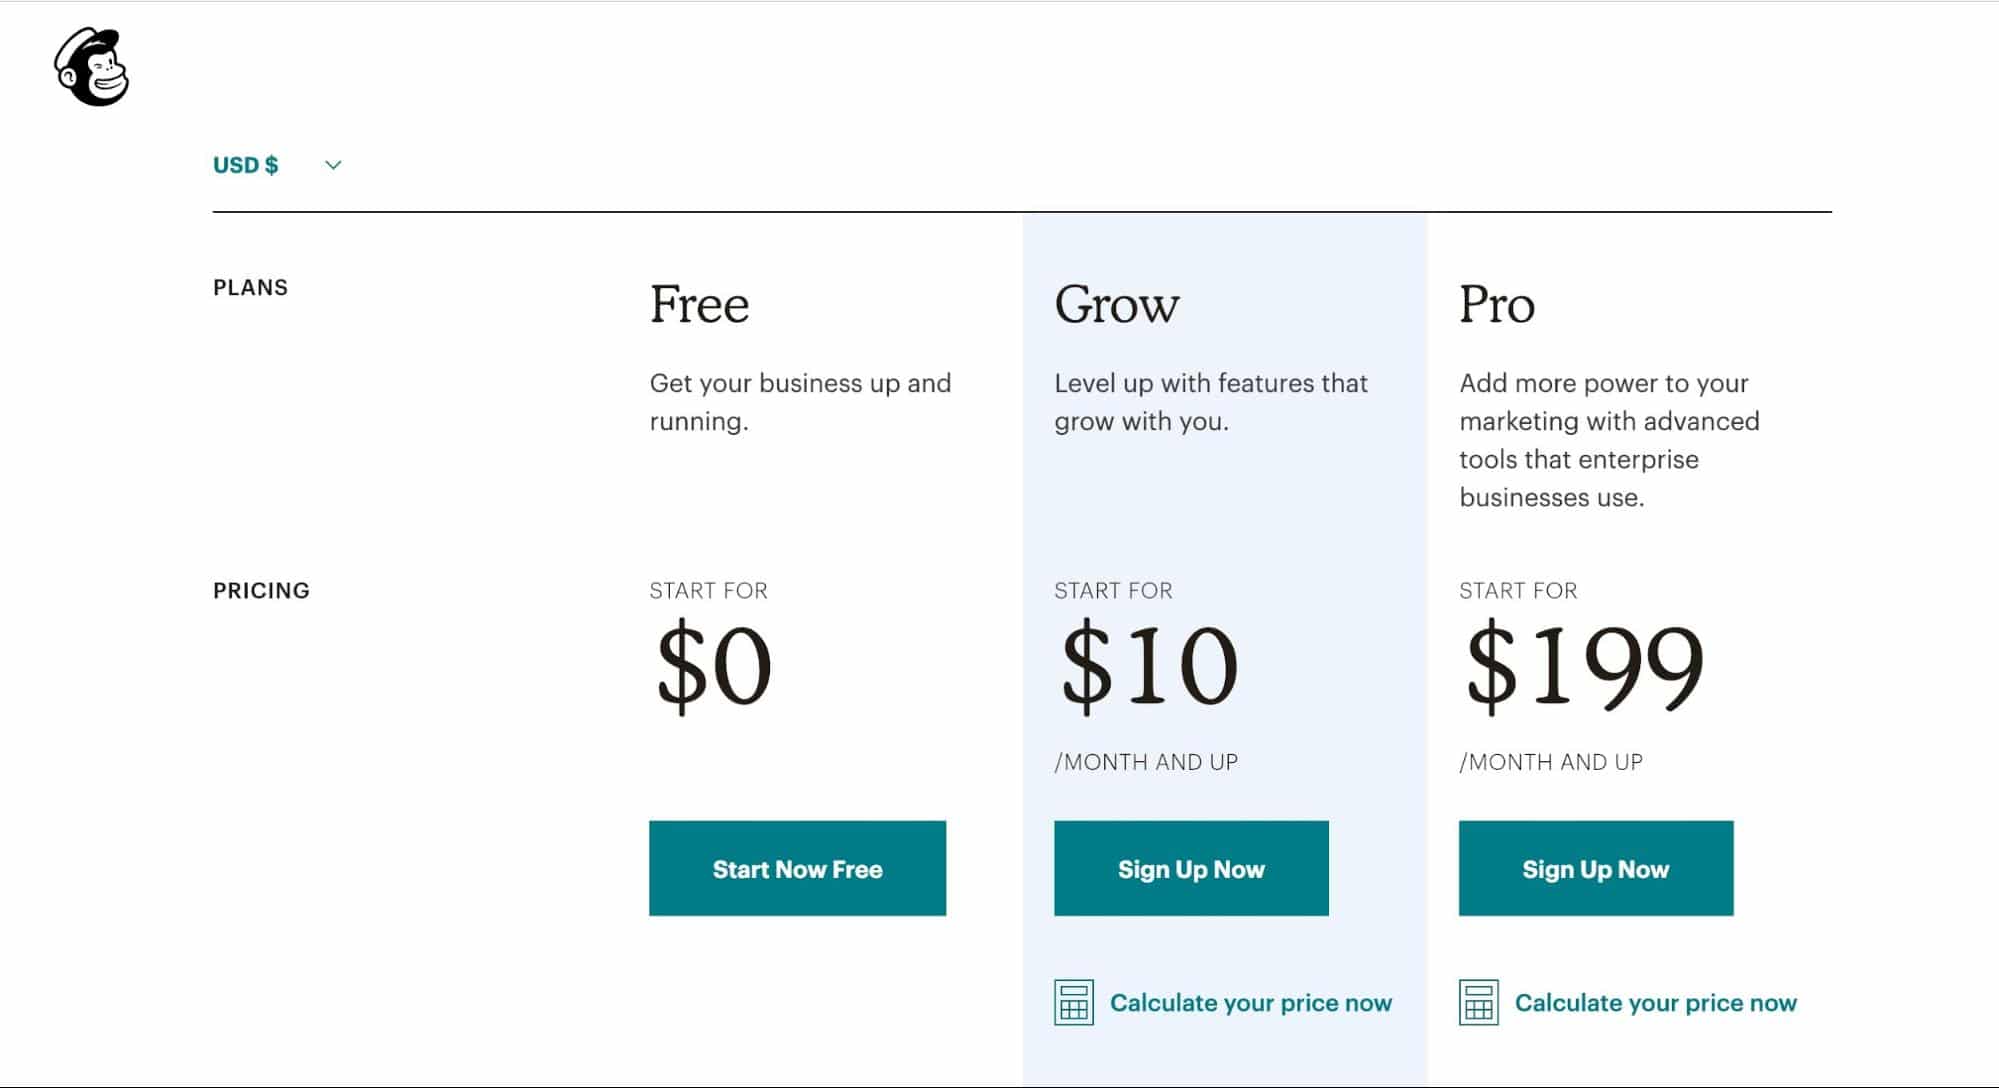Screen dimensions: 1999x1088
Task: Click Sign Up Now for Pro plan
Action: (1596, 868)
